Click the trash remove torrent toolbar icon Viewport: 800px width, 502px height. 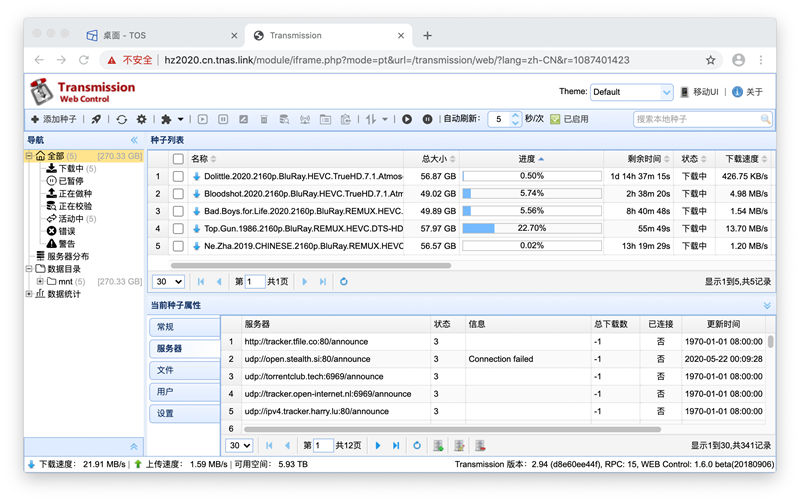264,119
